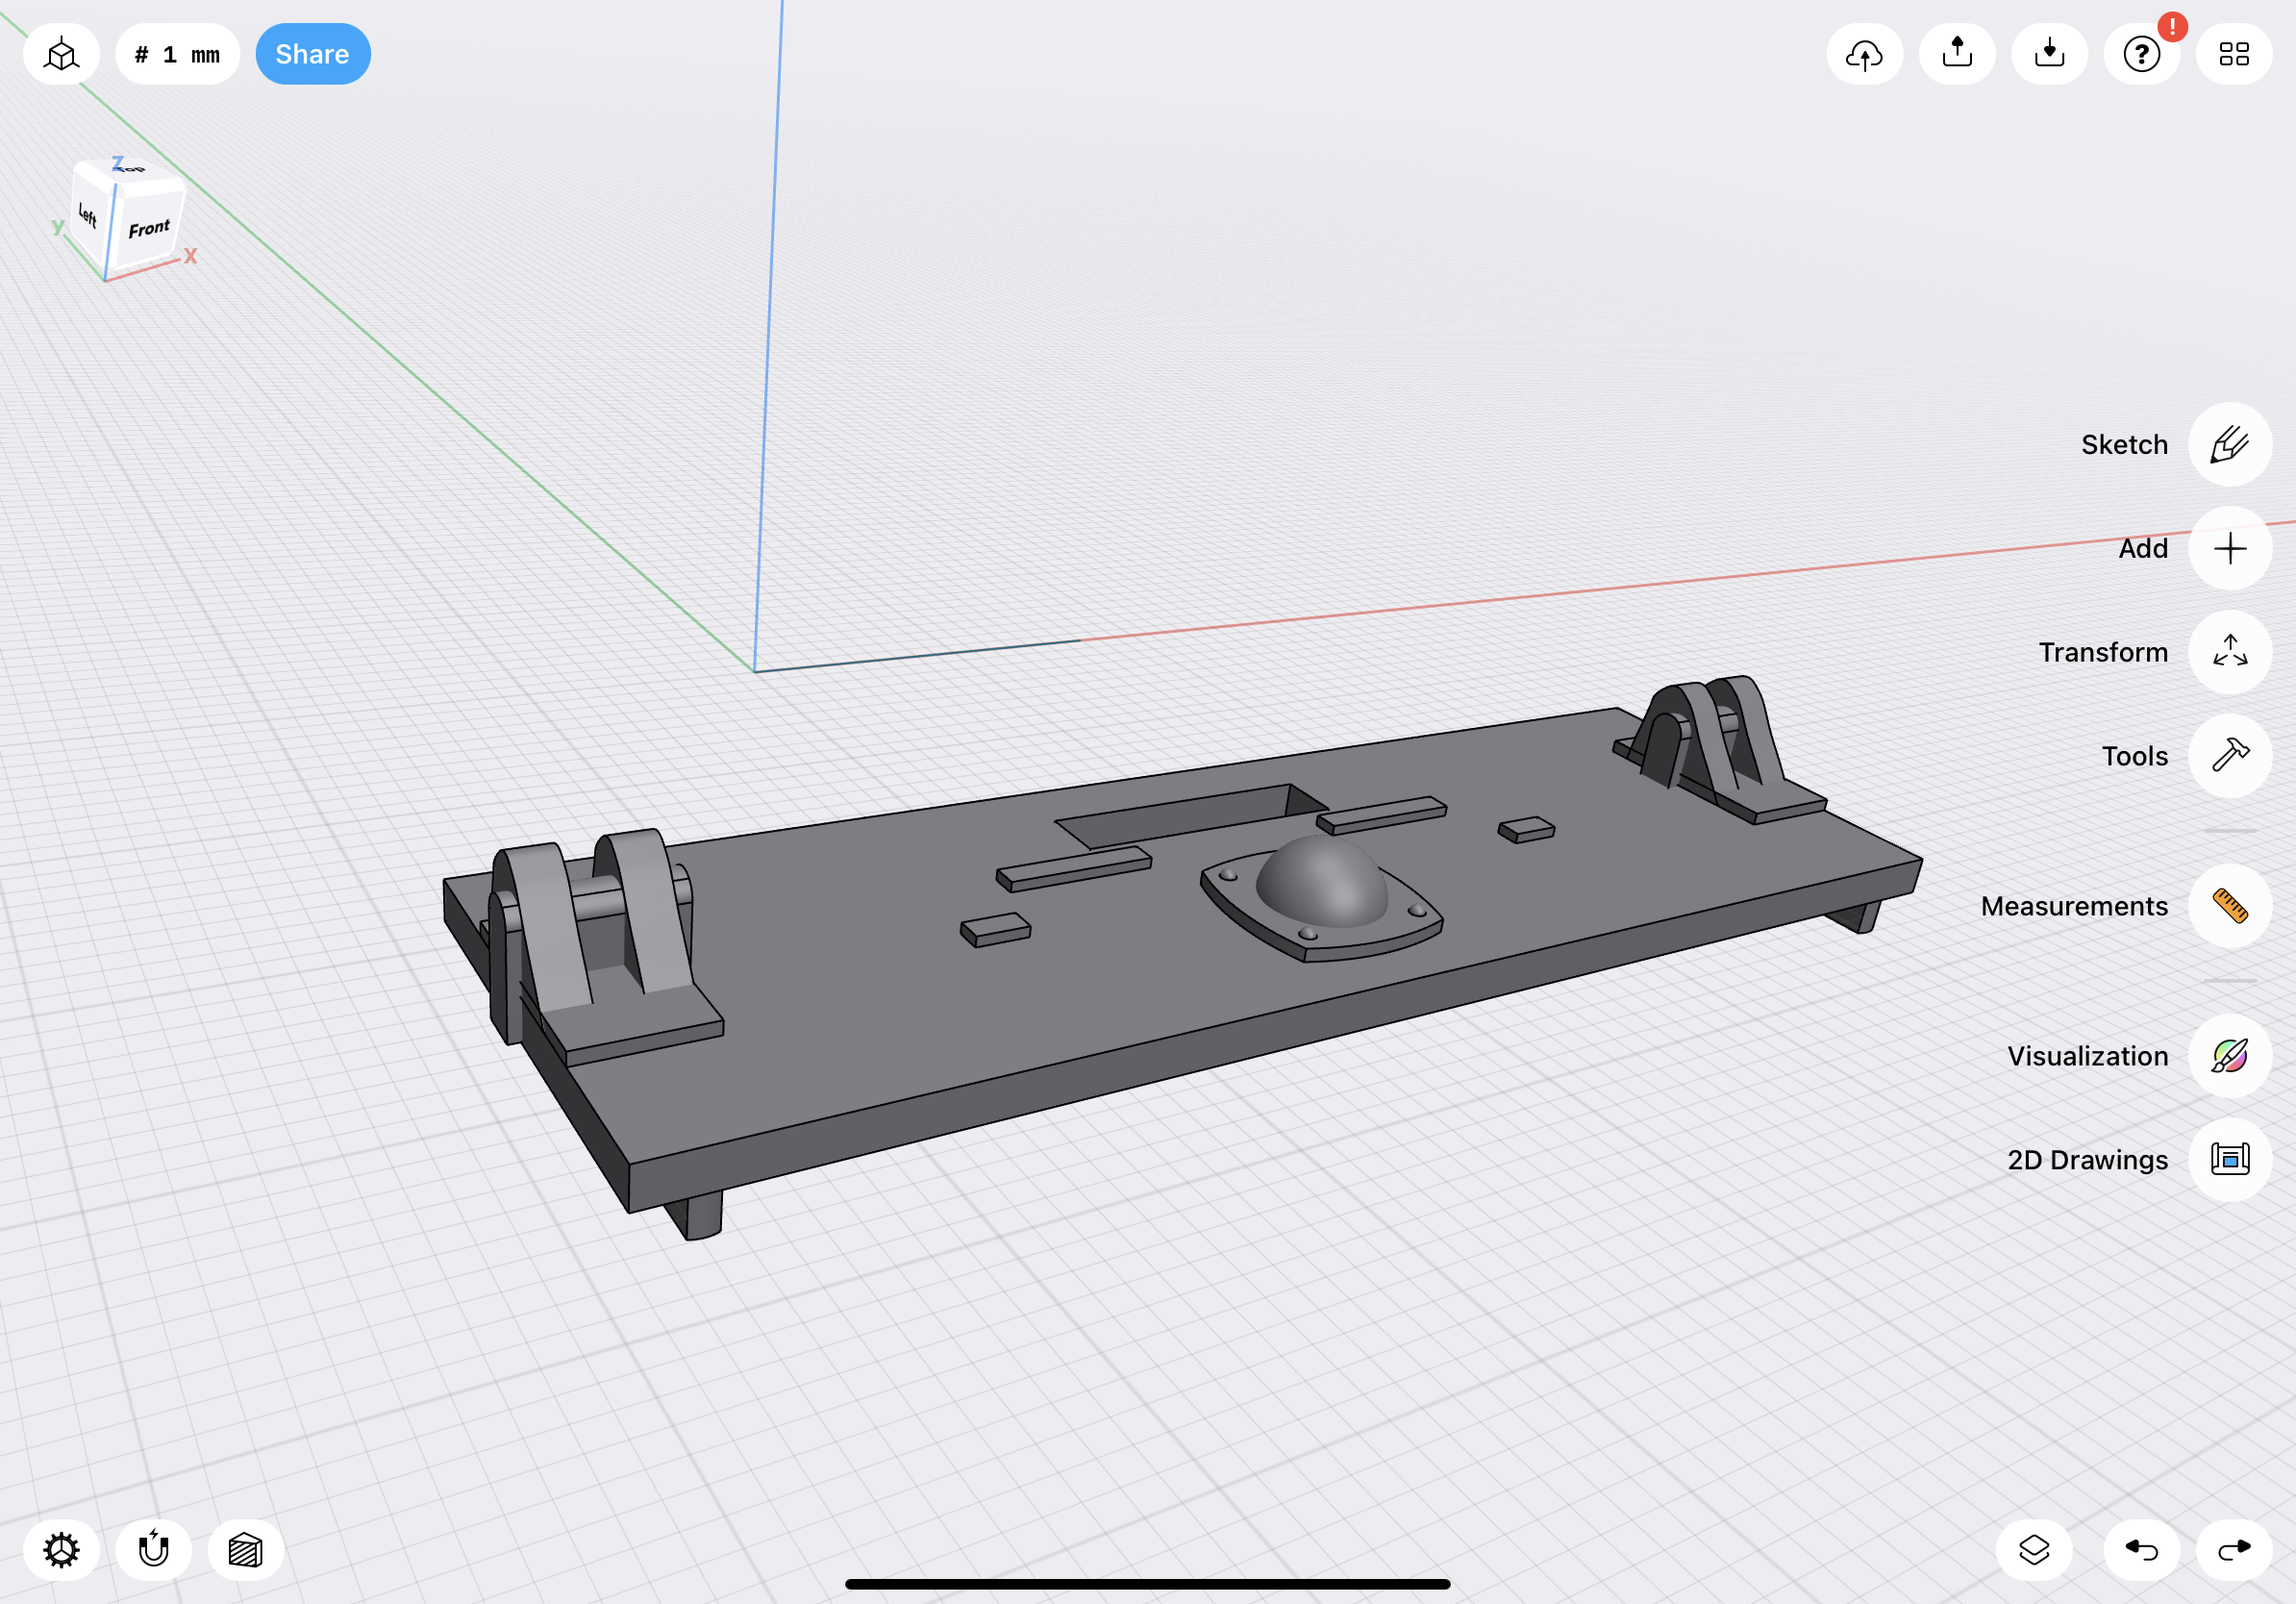
Task: Select the dome on the model plate
Action: click(x=1320, y=880)
